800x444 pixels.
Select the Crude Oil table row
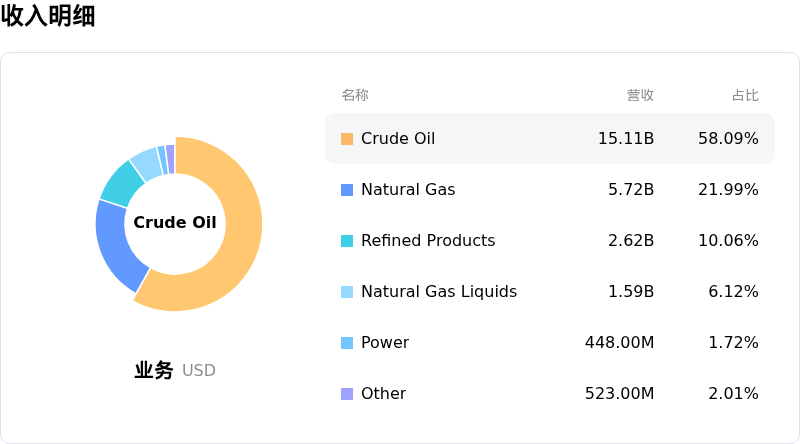tap(549, 139)
